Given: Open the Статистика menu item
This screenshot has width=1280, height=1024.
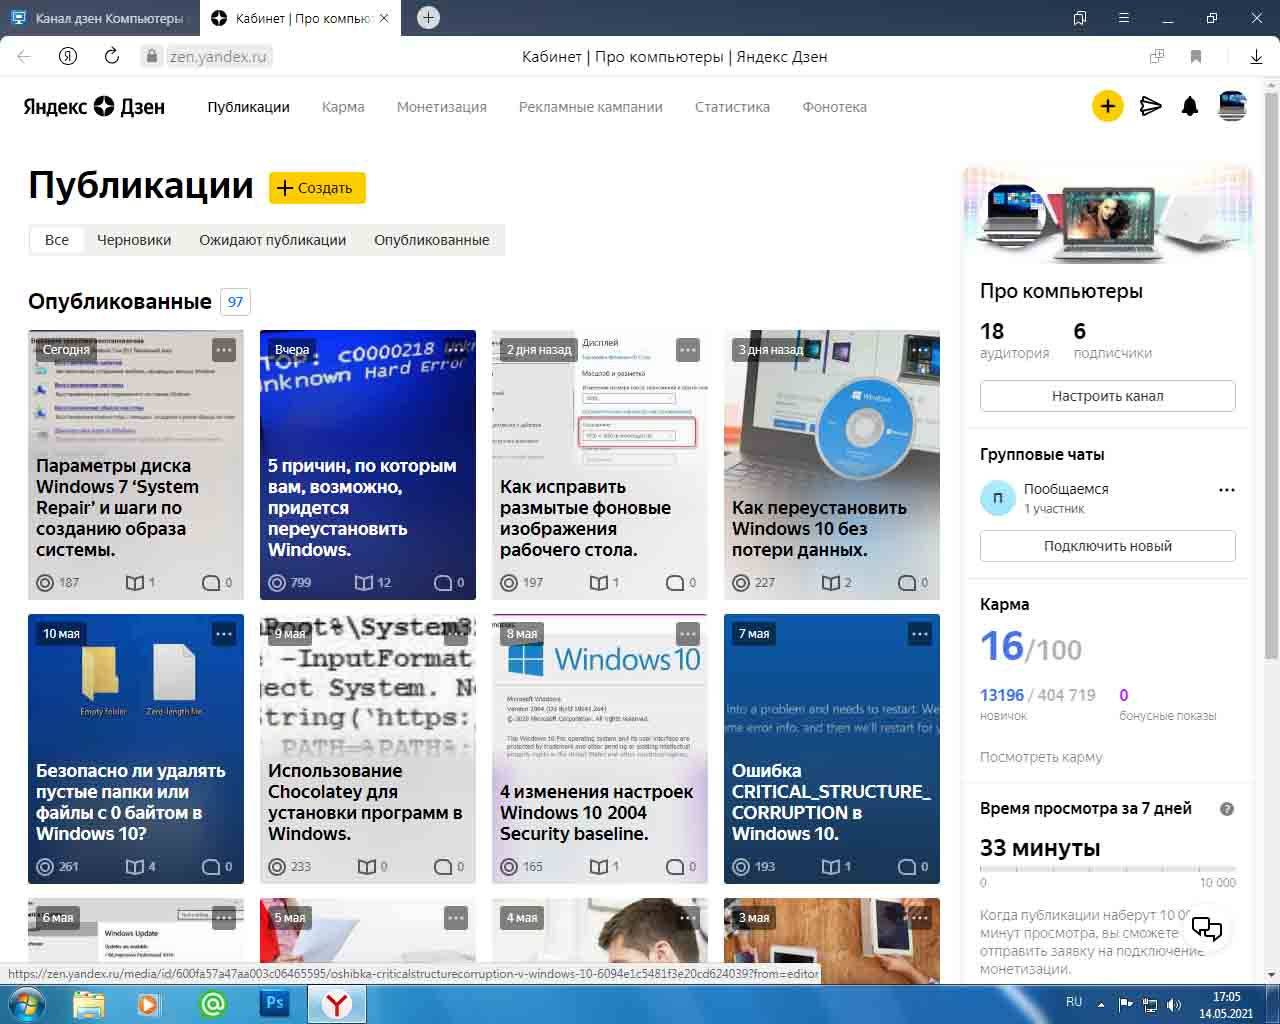Looking at the screenshot, I should pos(733,107).
